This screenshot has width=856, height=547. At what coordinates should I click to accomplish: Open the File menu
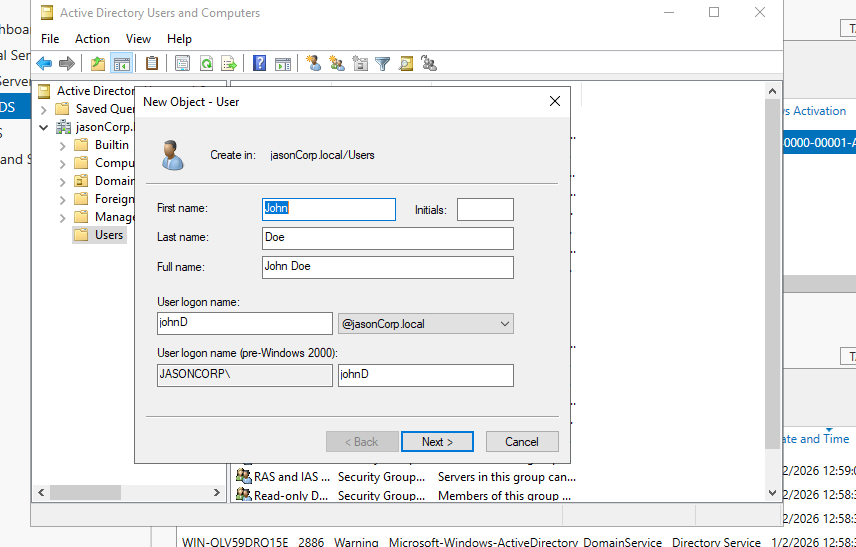click(50, 39)
